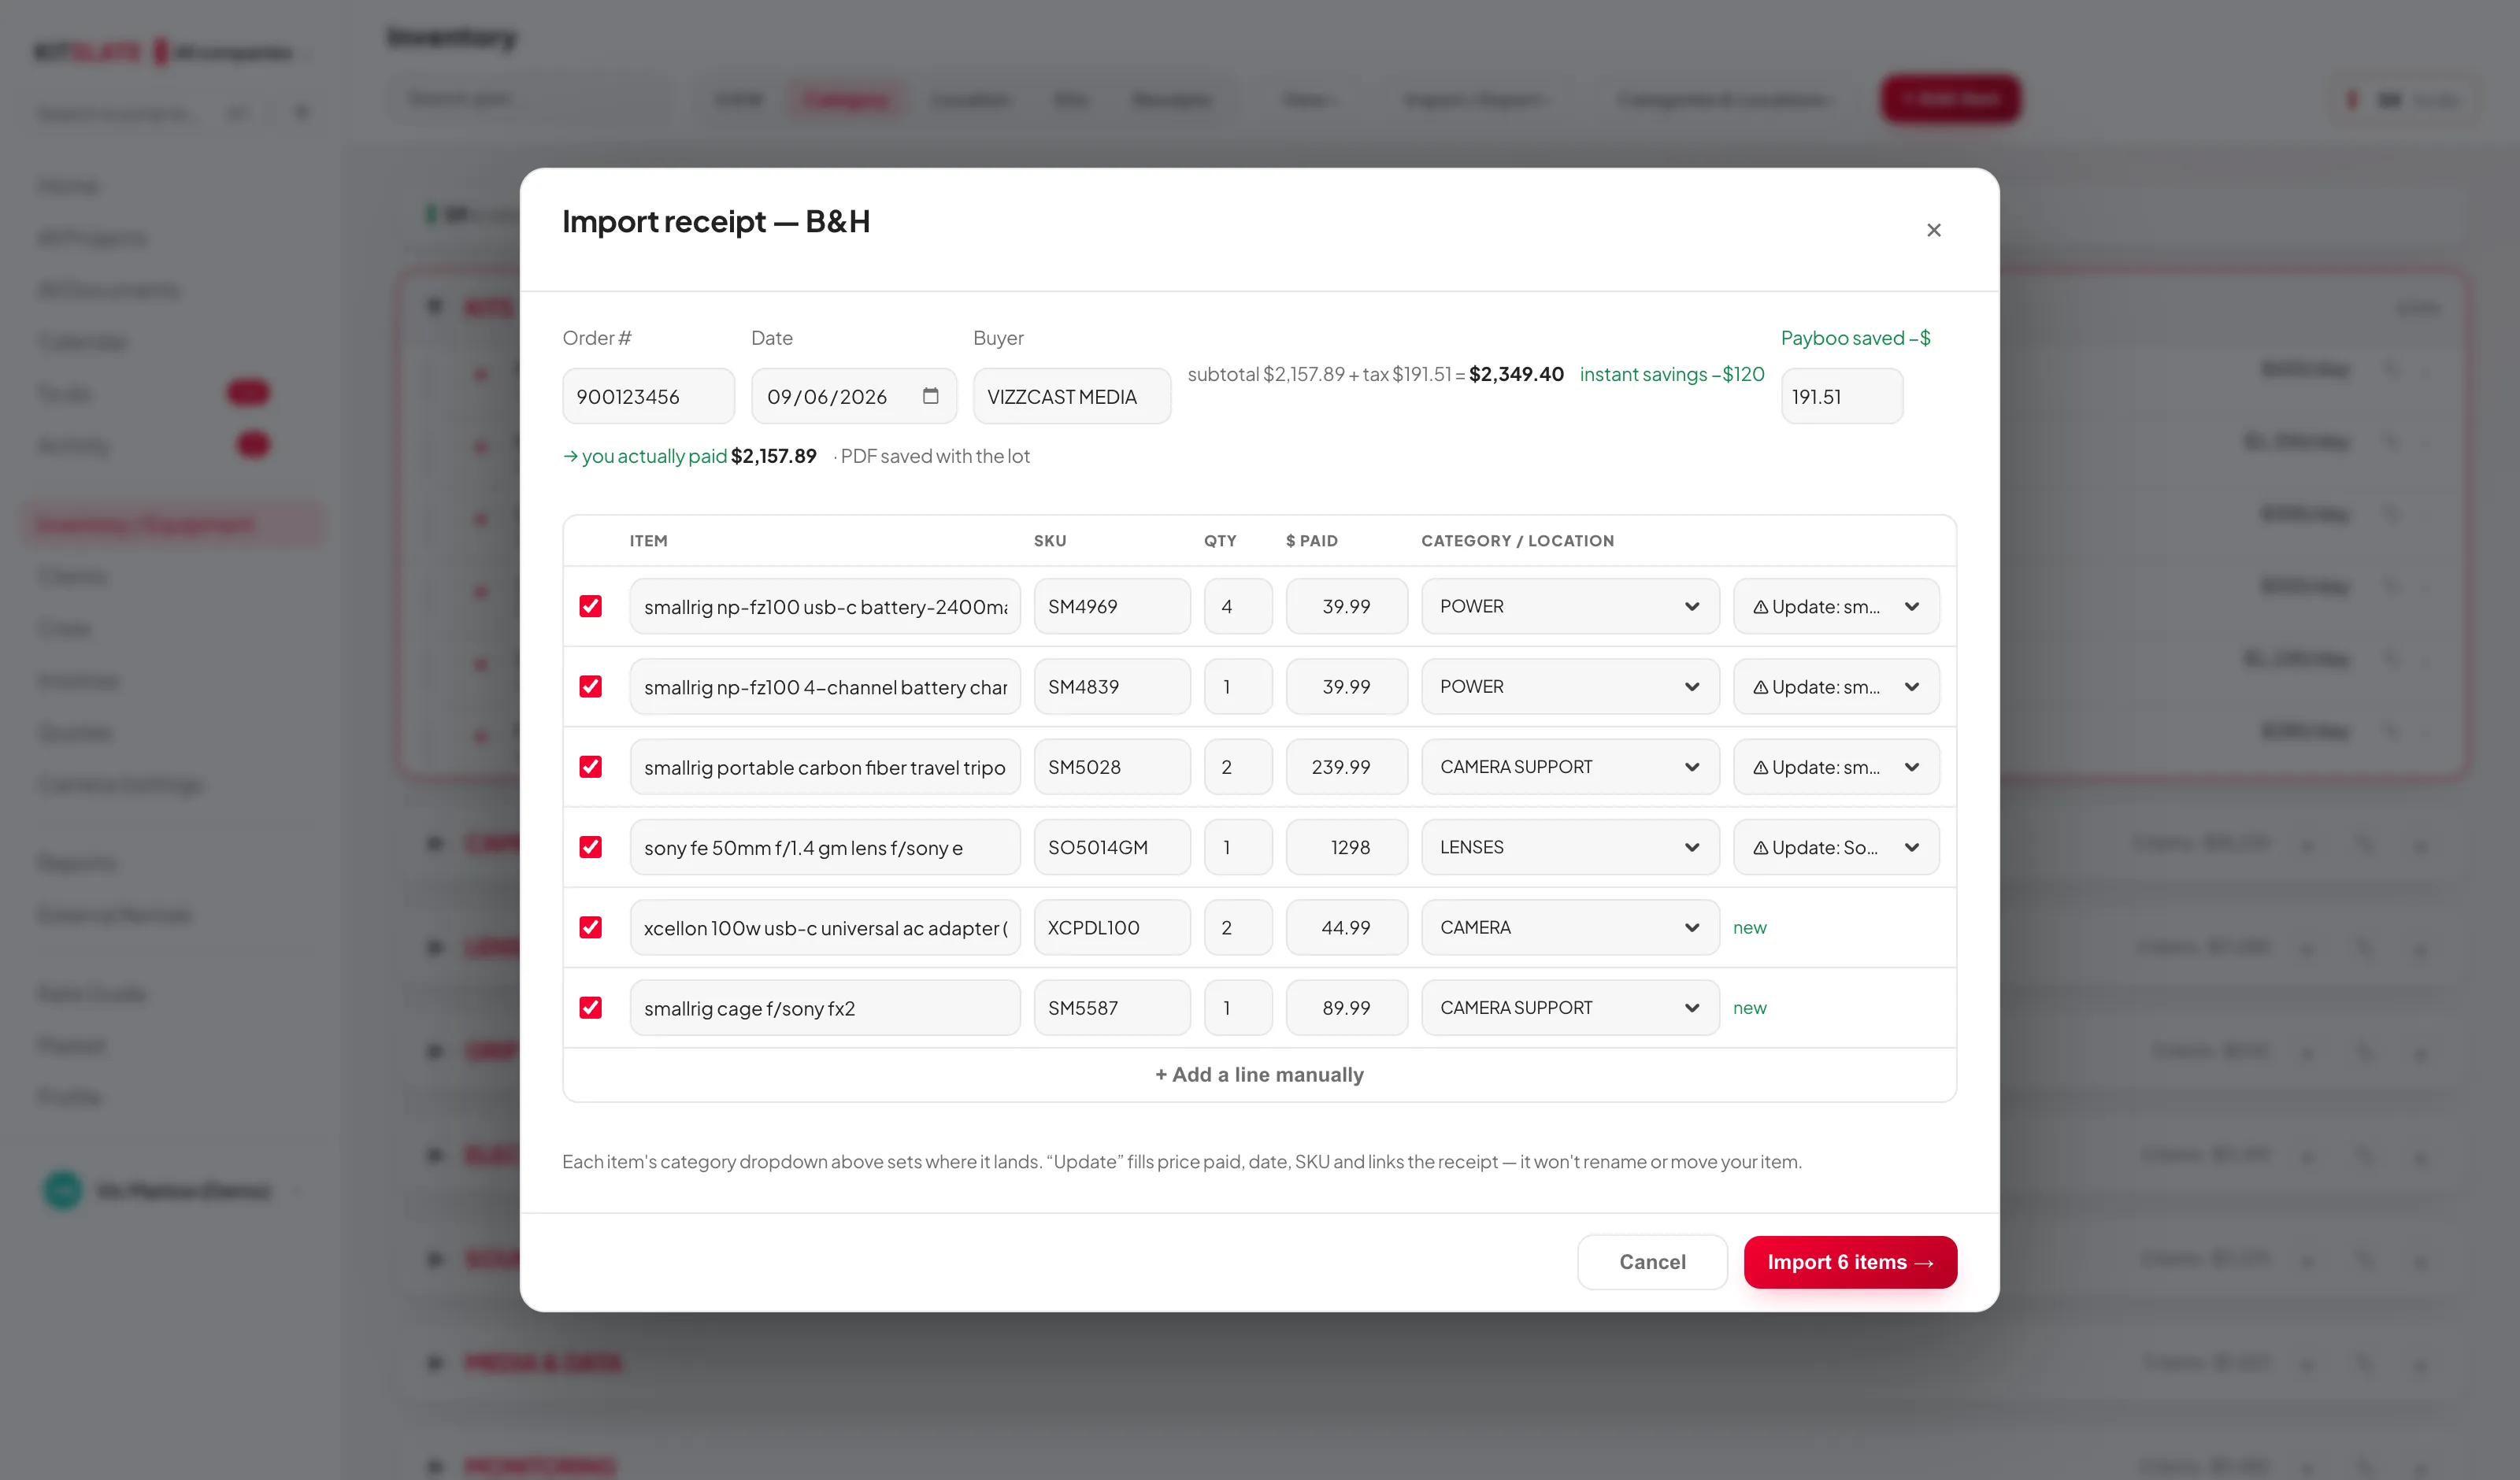Click the 'new' label on Xcellon row
The width and height of the screenshot is (2520, 1480).
(1749, 927)
